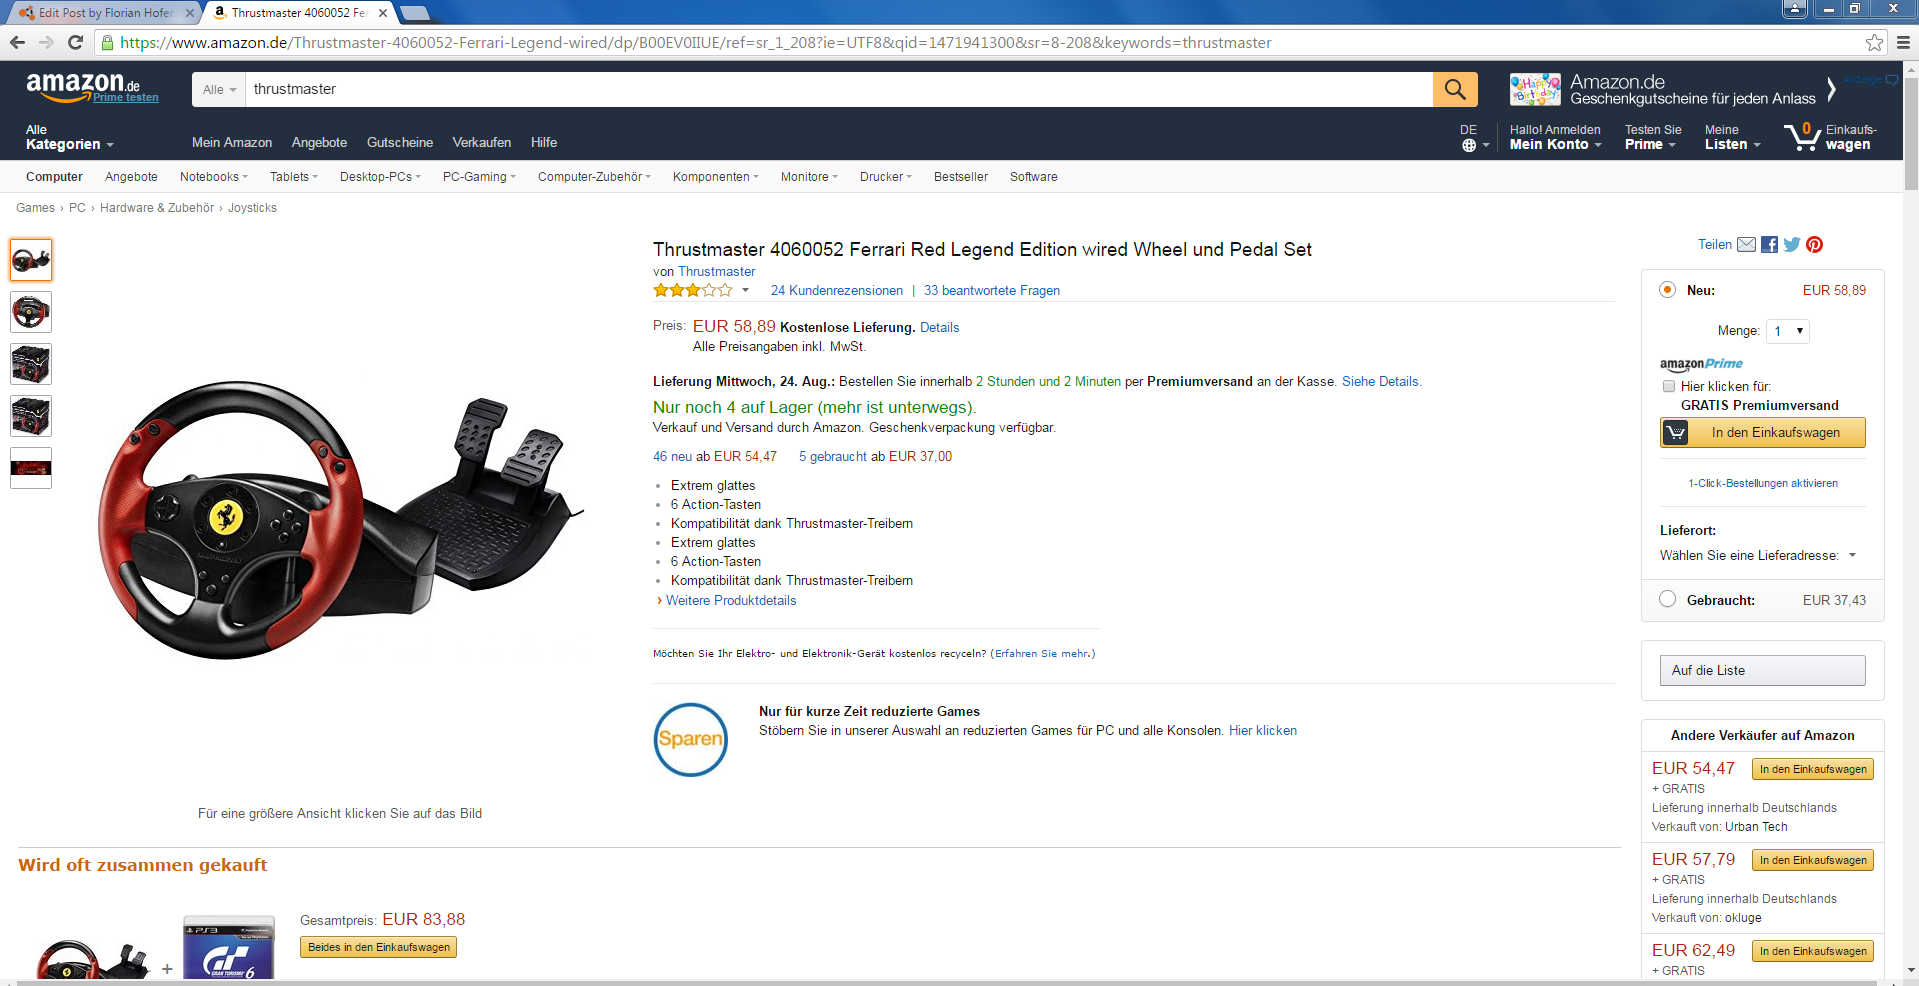The image size is (1919, 986).
Task: Open the PC-Gaming menu
Action: pyautogui.click(x=479, y=177)
